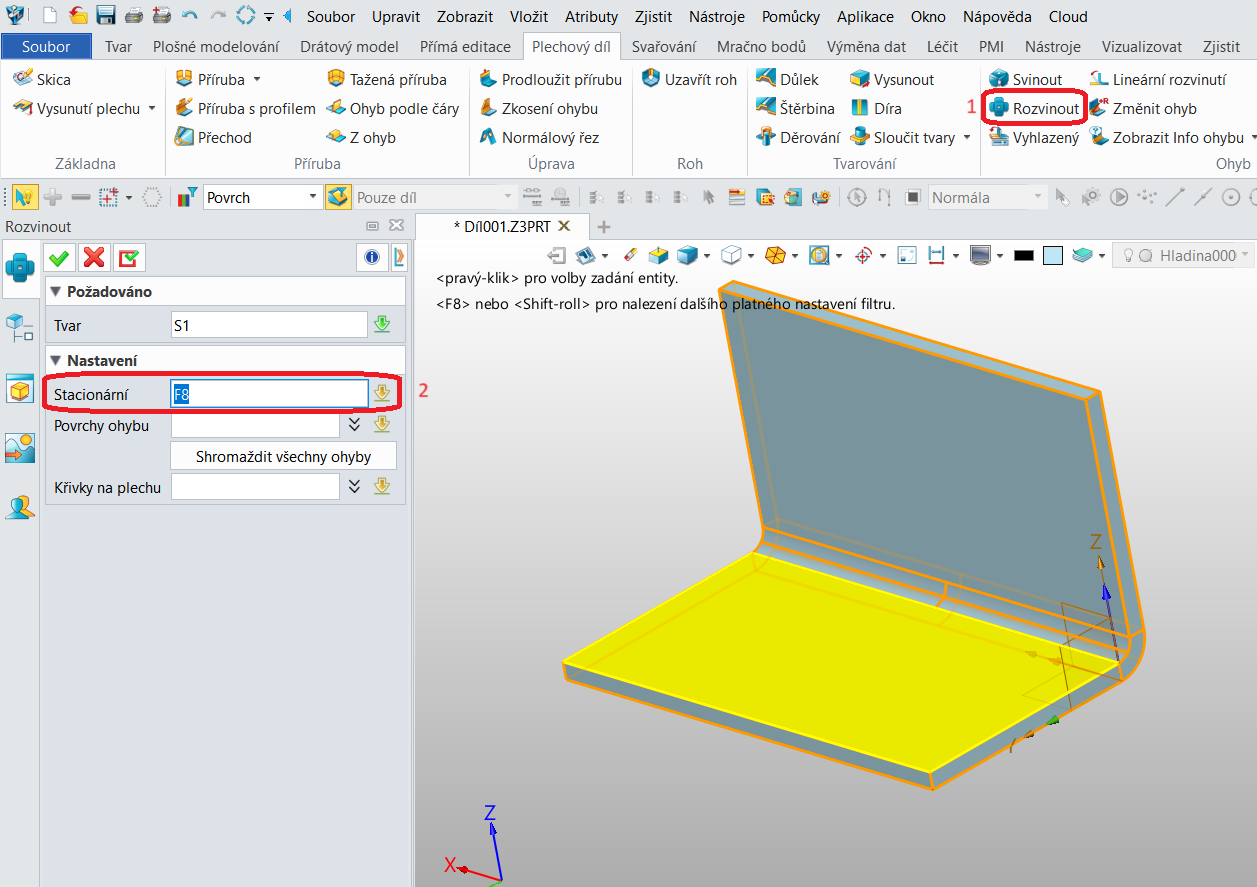Click the Tvar input field
Image resolution: width=1257 pixels, height=887 pixels.
(269, 325)
